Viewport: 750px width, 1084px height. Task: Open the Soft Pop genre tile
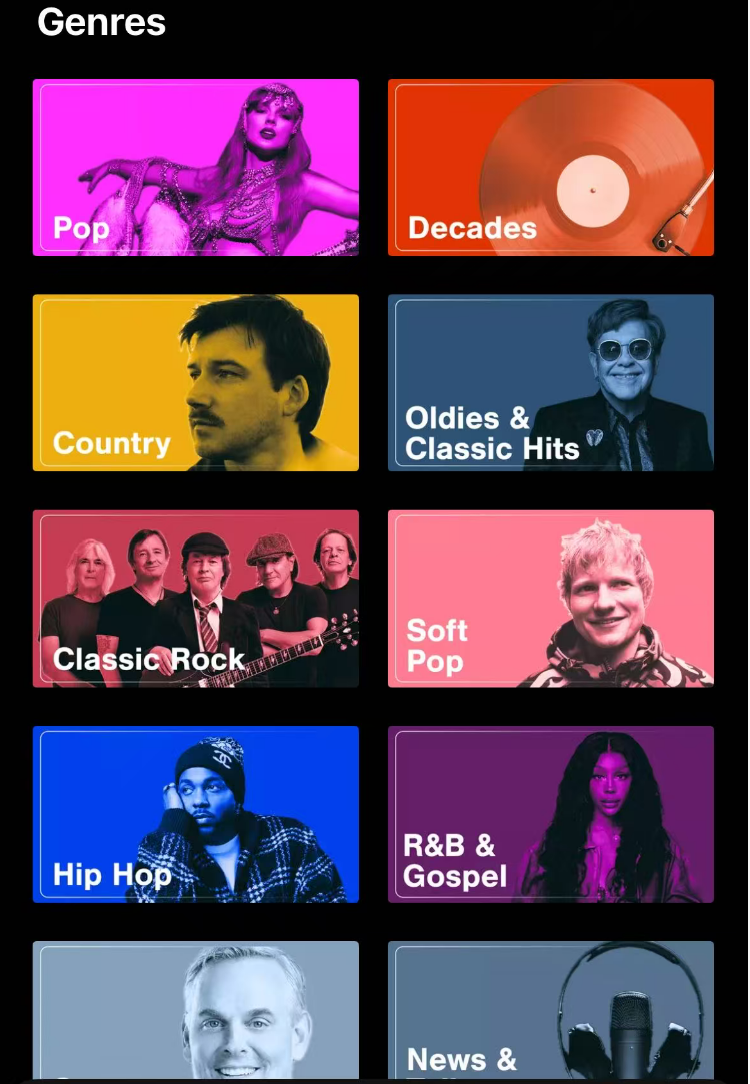(x=551, y=599)
